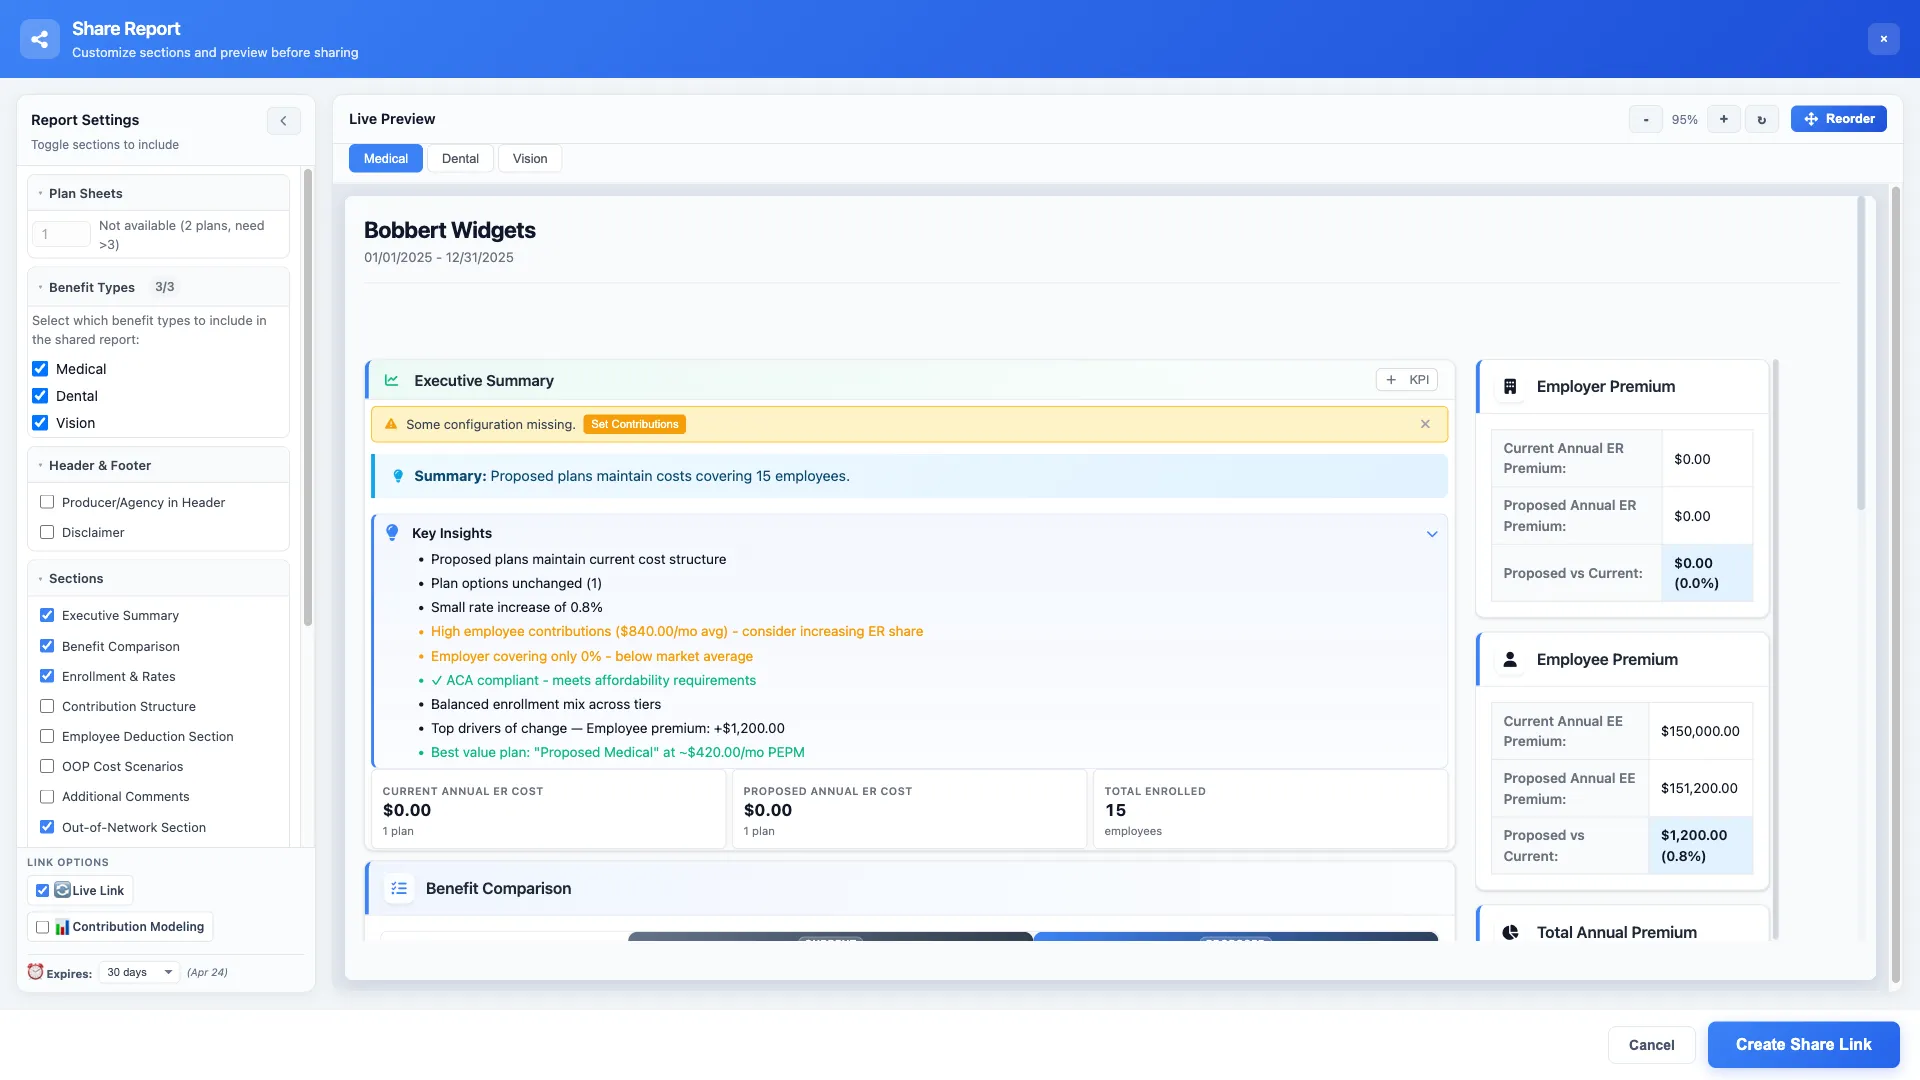Enable the Disclaimer option

(46, 532)
